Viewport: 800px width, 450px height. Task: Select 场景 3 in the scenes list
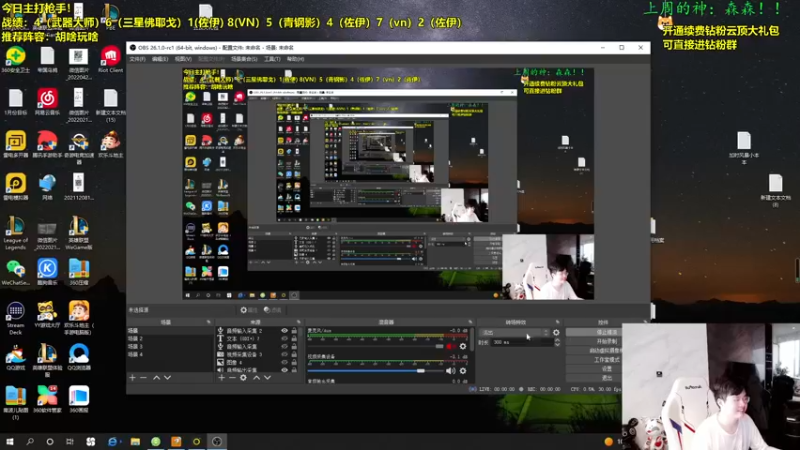click(170, 346)
